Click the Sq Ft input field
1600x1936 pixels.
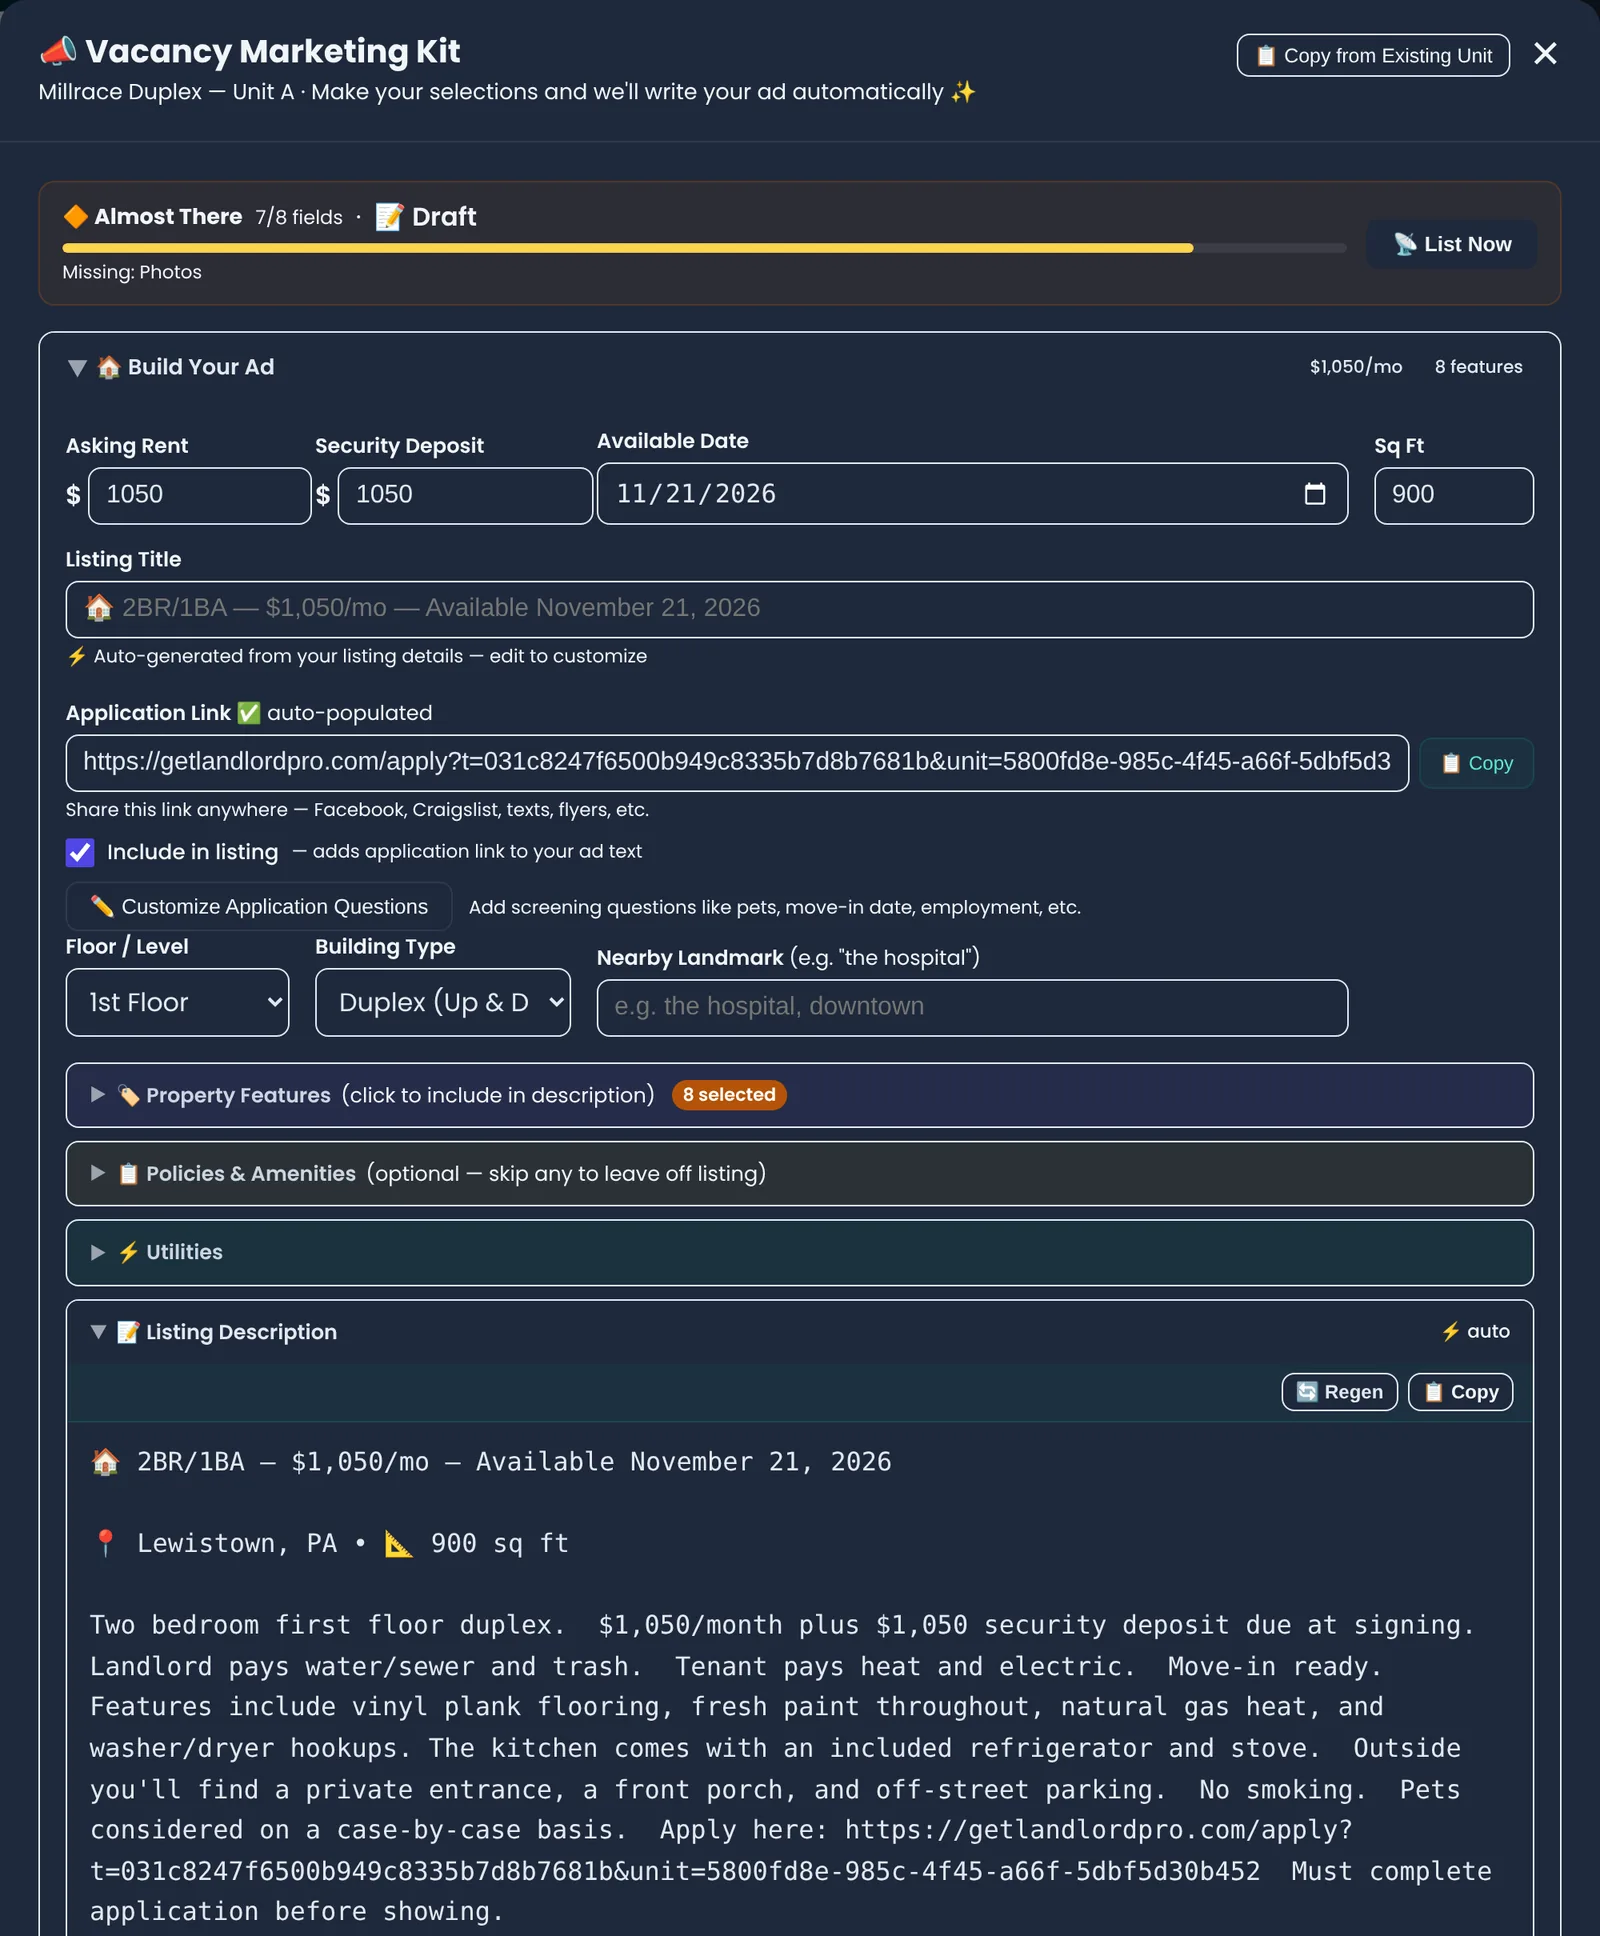pyautogui.click(x=1453, y=495)
